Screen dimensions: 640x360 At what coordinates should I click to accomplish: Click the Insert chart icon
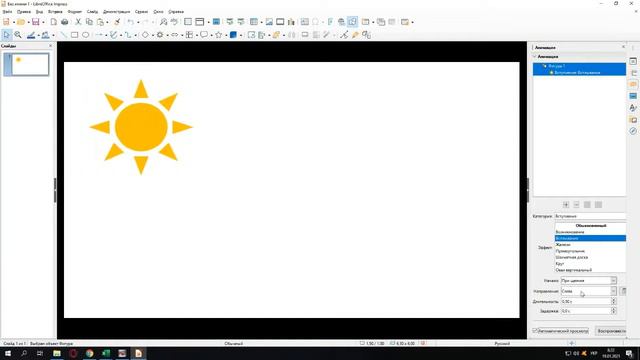click(291, 22)
